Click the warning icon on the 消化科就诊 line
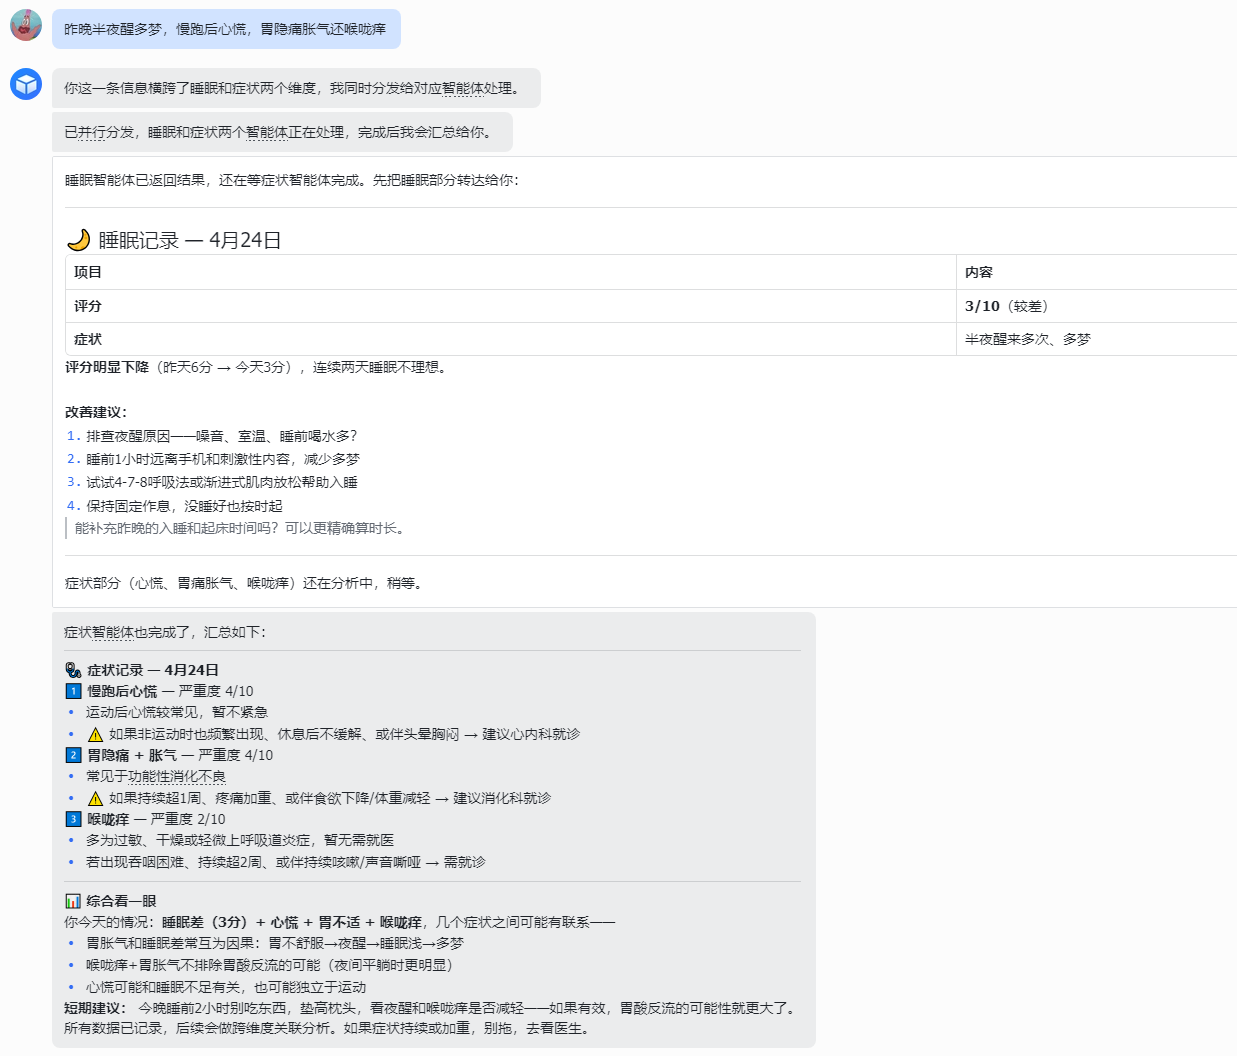Screen dimensions: 1237x1056 95,798
